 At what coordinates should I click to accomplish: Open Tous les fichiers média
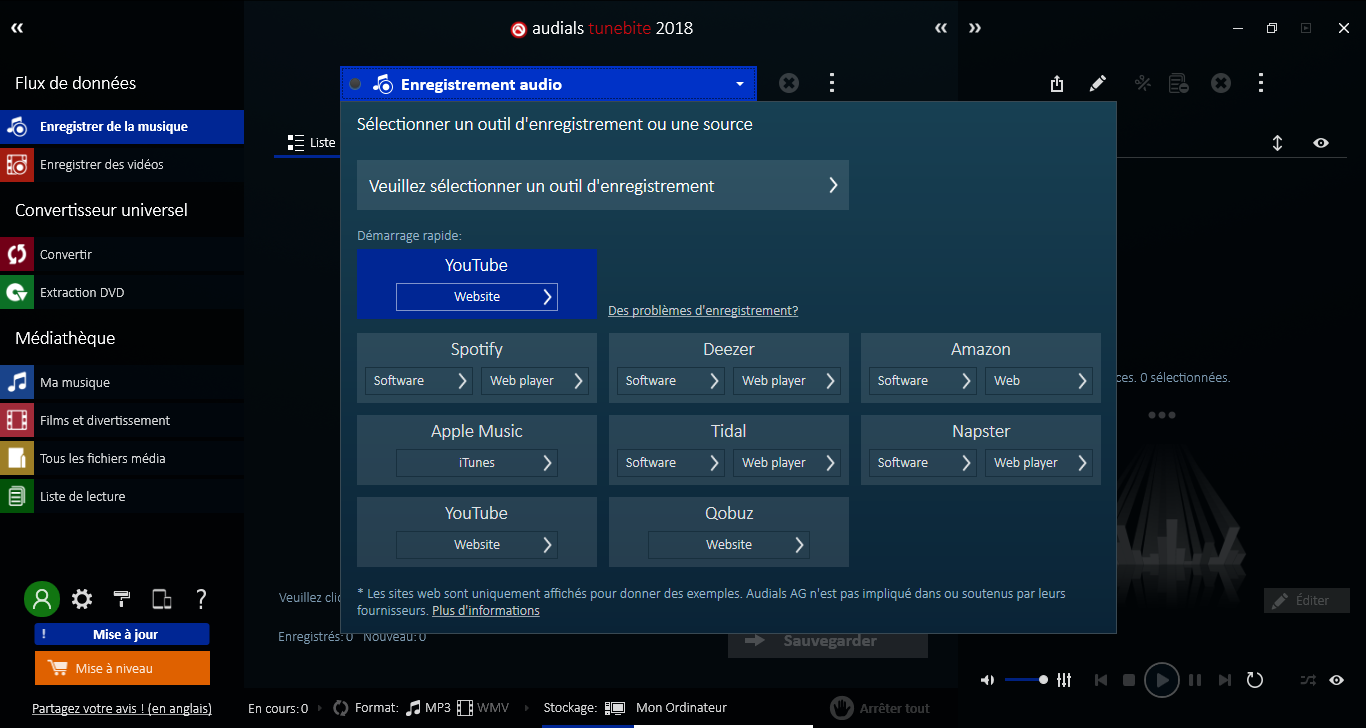coord(122,459)
